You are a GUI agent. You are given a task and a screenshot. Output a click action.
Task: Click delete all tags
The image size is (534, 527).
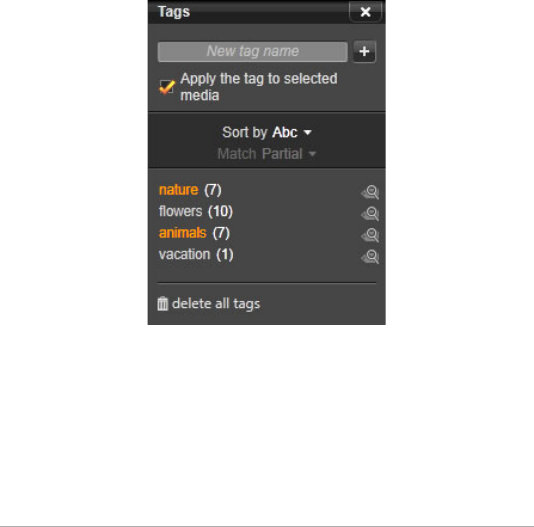216,304
